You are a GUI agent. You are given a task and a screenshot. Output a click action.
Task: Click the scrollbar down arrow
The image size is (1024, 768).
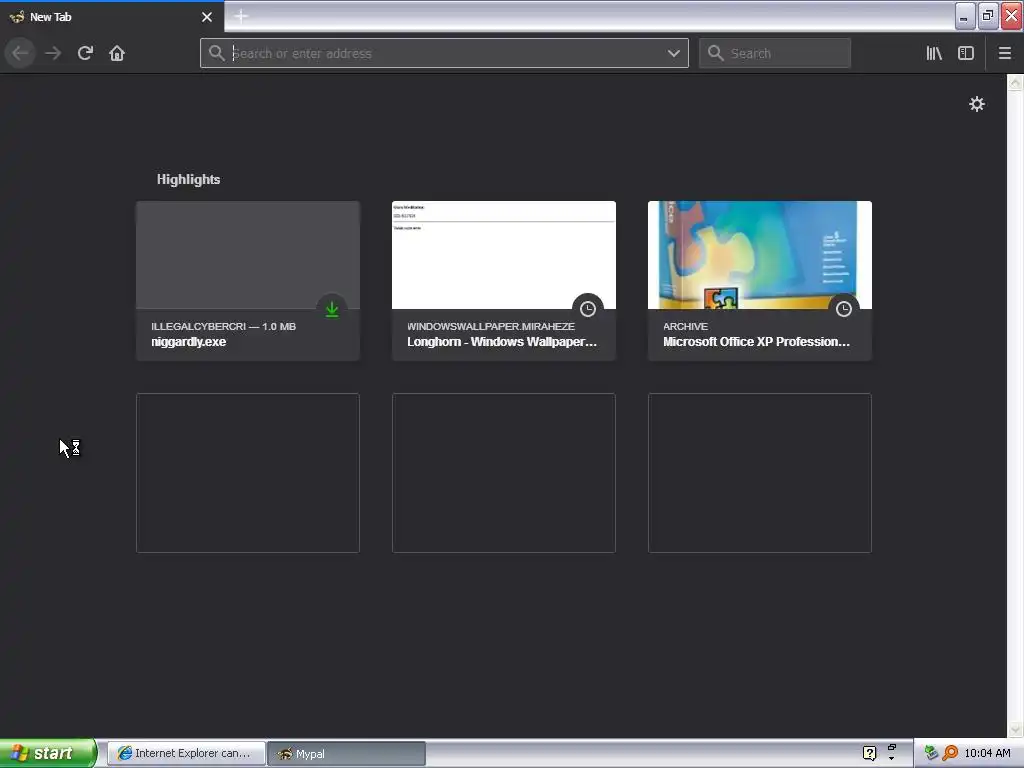(x=1015, y=729)
